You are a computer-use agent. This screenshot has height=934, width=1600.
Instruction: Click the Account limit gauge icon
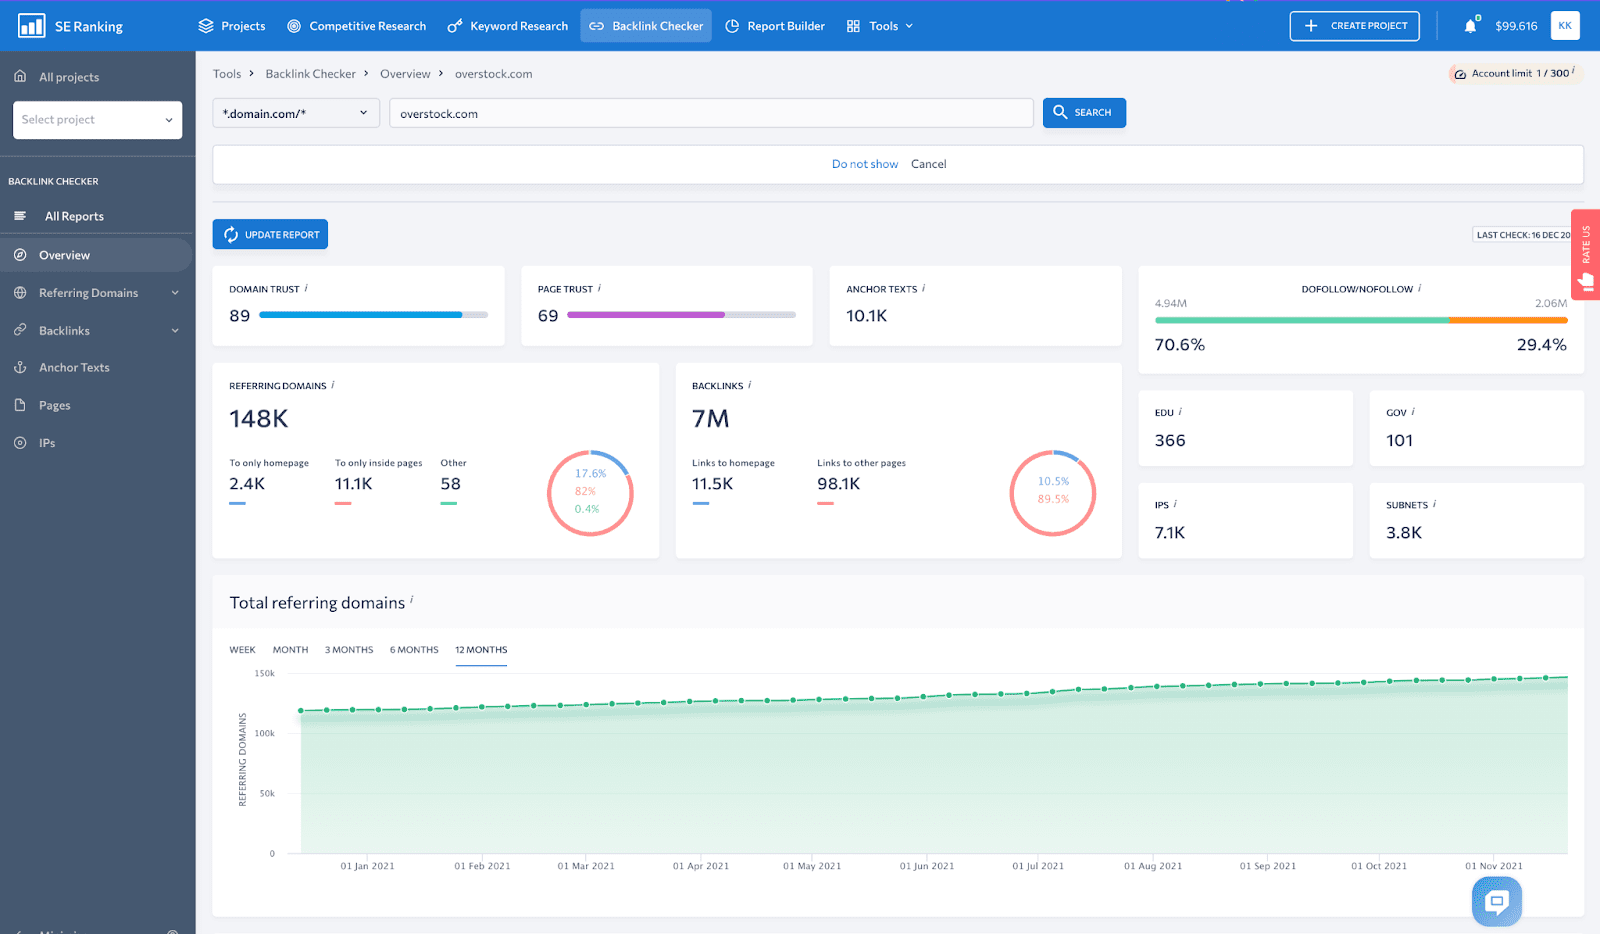coord(1460,74)
